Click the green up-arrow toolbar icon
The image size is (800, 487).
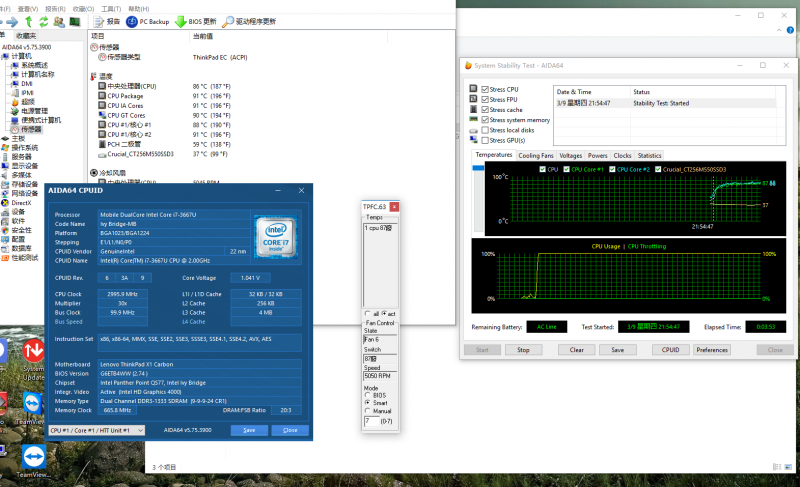[x=29, y=21]
